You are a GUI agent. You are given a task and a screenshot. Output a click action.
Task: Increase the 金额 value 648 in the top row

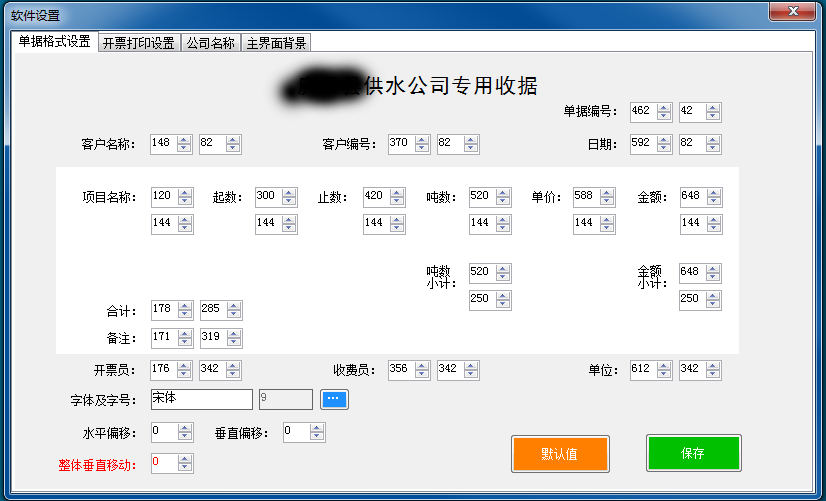click(x=713, y=193)
